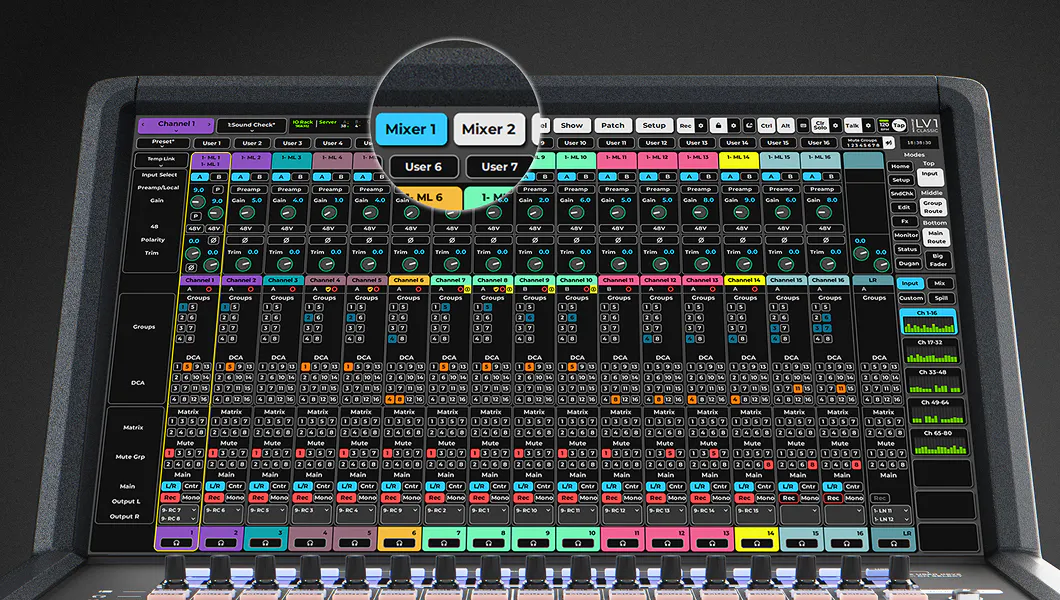Open output dropdown 9-RC 5 on channel 3

(x=268, y=514)
